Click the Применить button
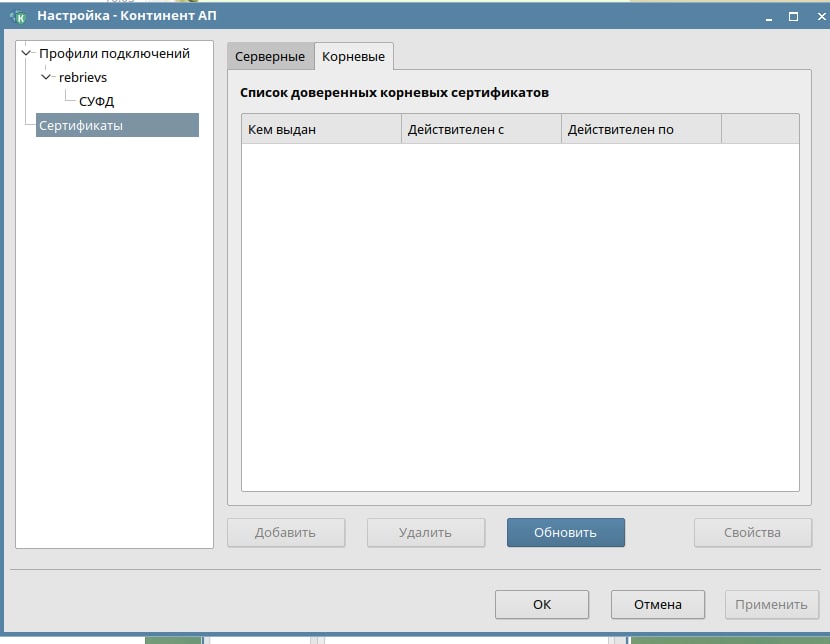The height and width of the screenshot is (644, 830). (772, 604)
